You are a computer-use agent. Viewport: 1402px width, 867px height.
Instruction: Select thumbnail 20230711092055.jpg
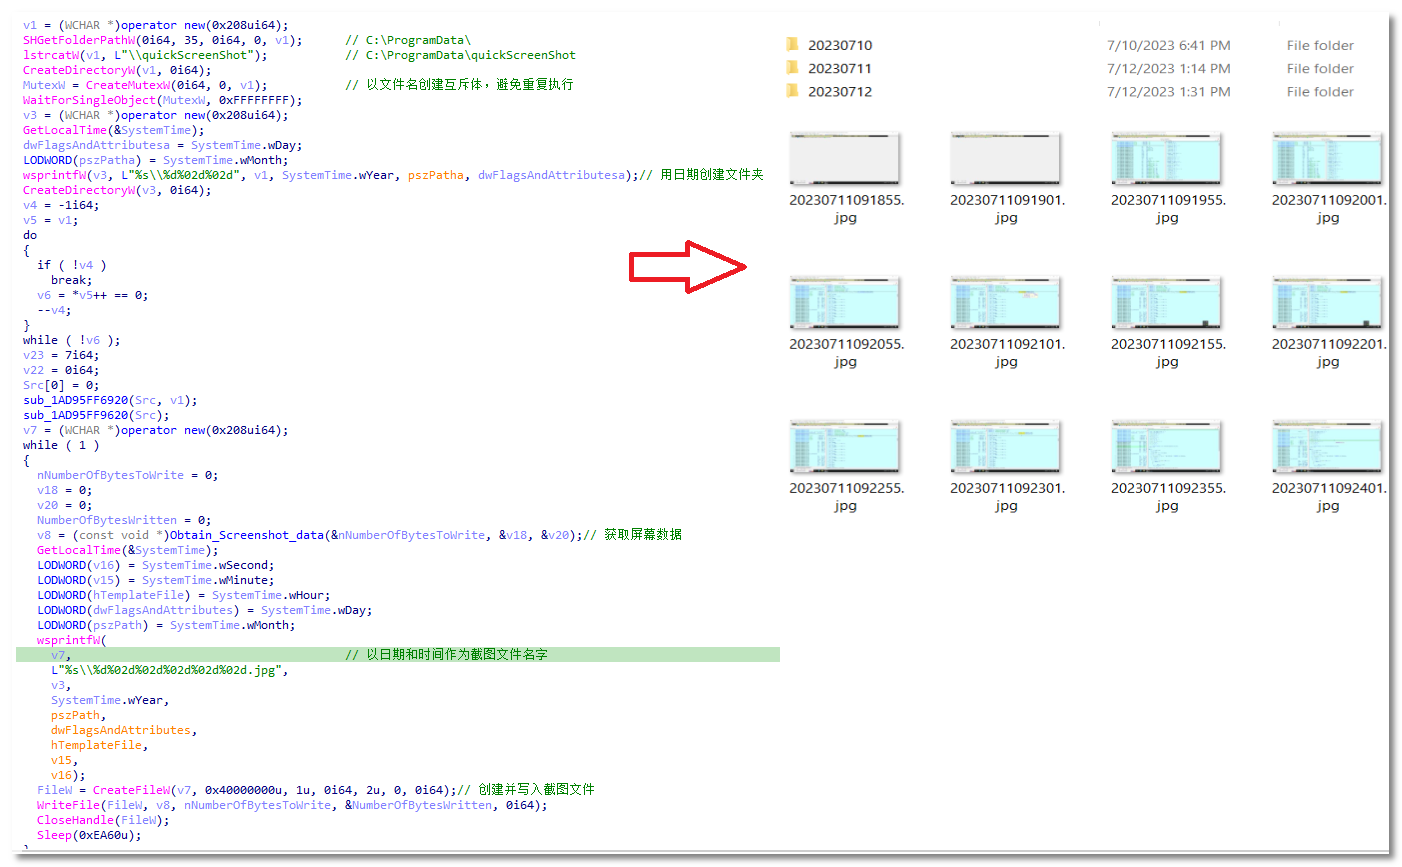coord(845,304)
